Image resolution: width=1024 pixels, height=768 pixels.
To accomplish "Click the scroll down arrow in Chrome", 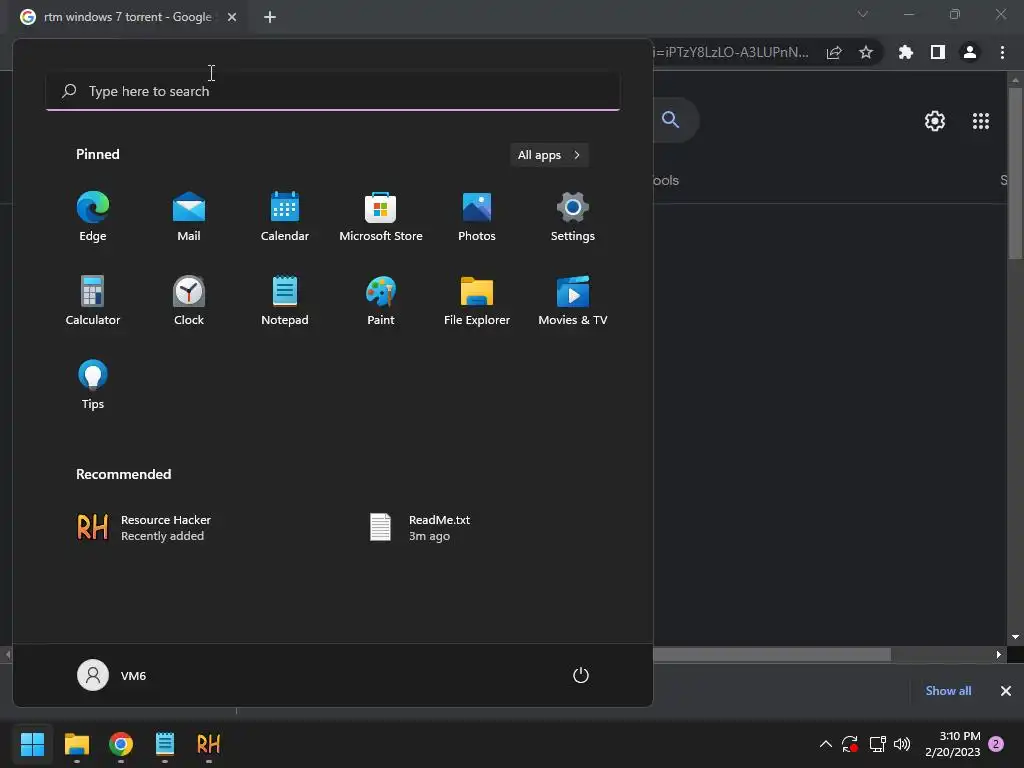I will pos(1015,637).
